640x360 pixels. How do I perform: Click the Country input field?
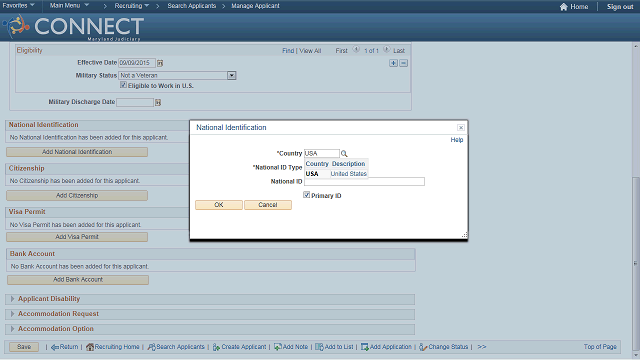pyautogui.click(x=322, y=153)
